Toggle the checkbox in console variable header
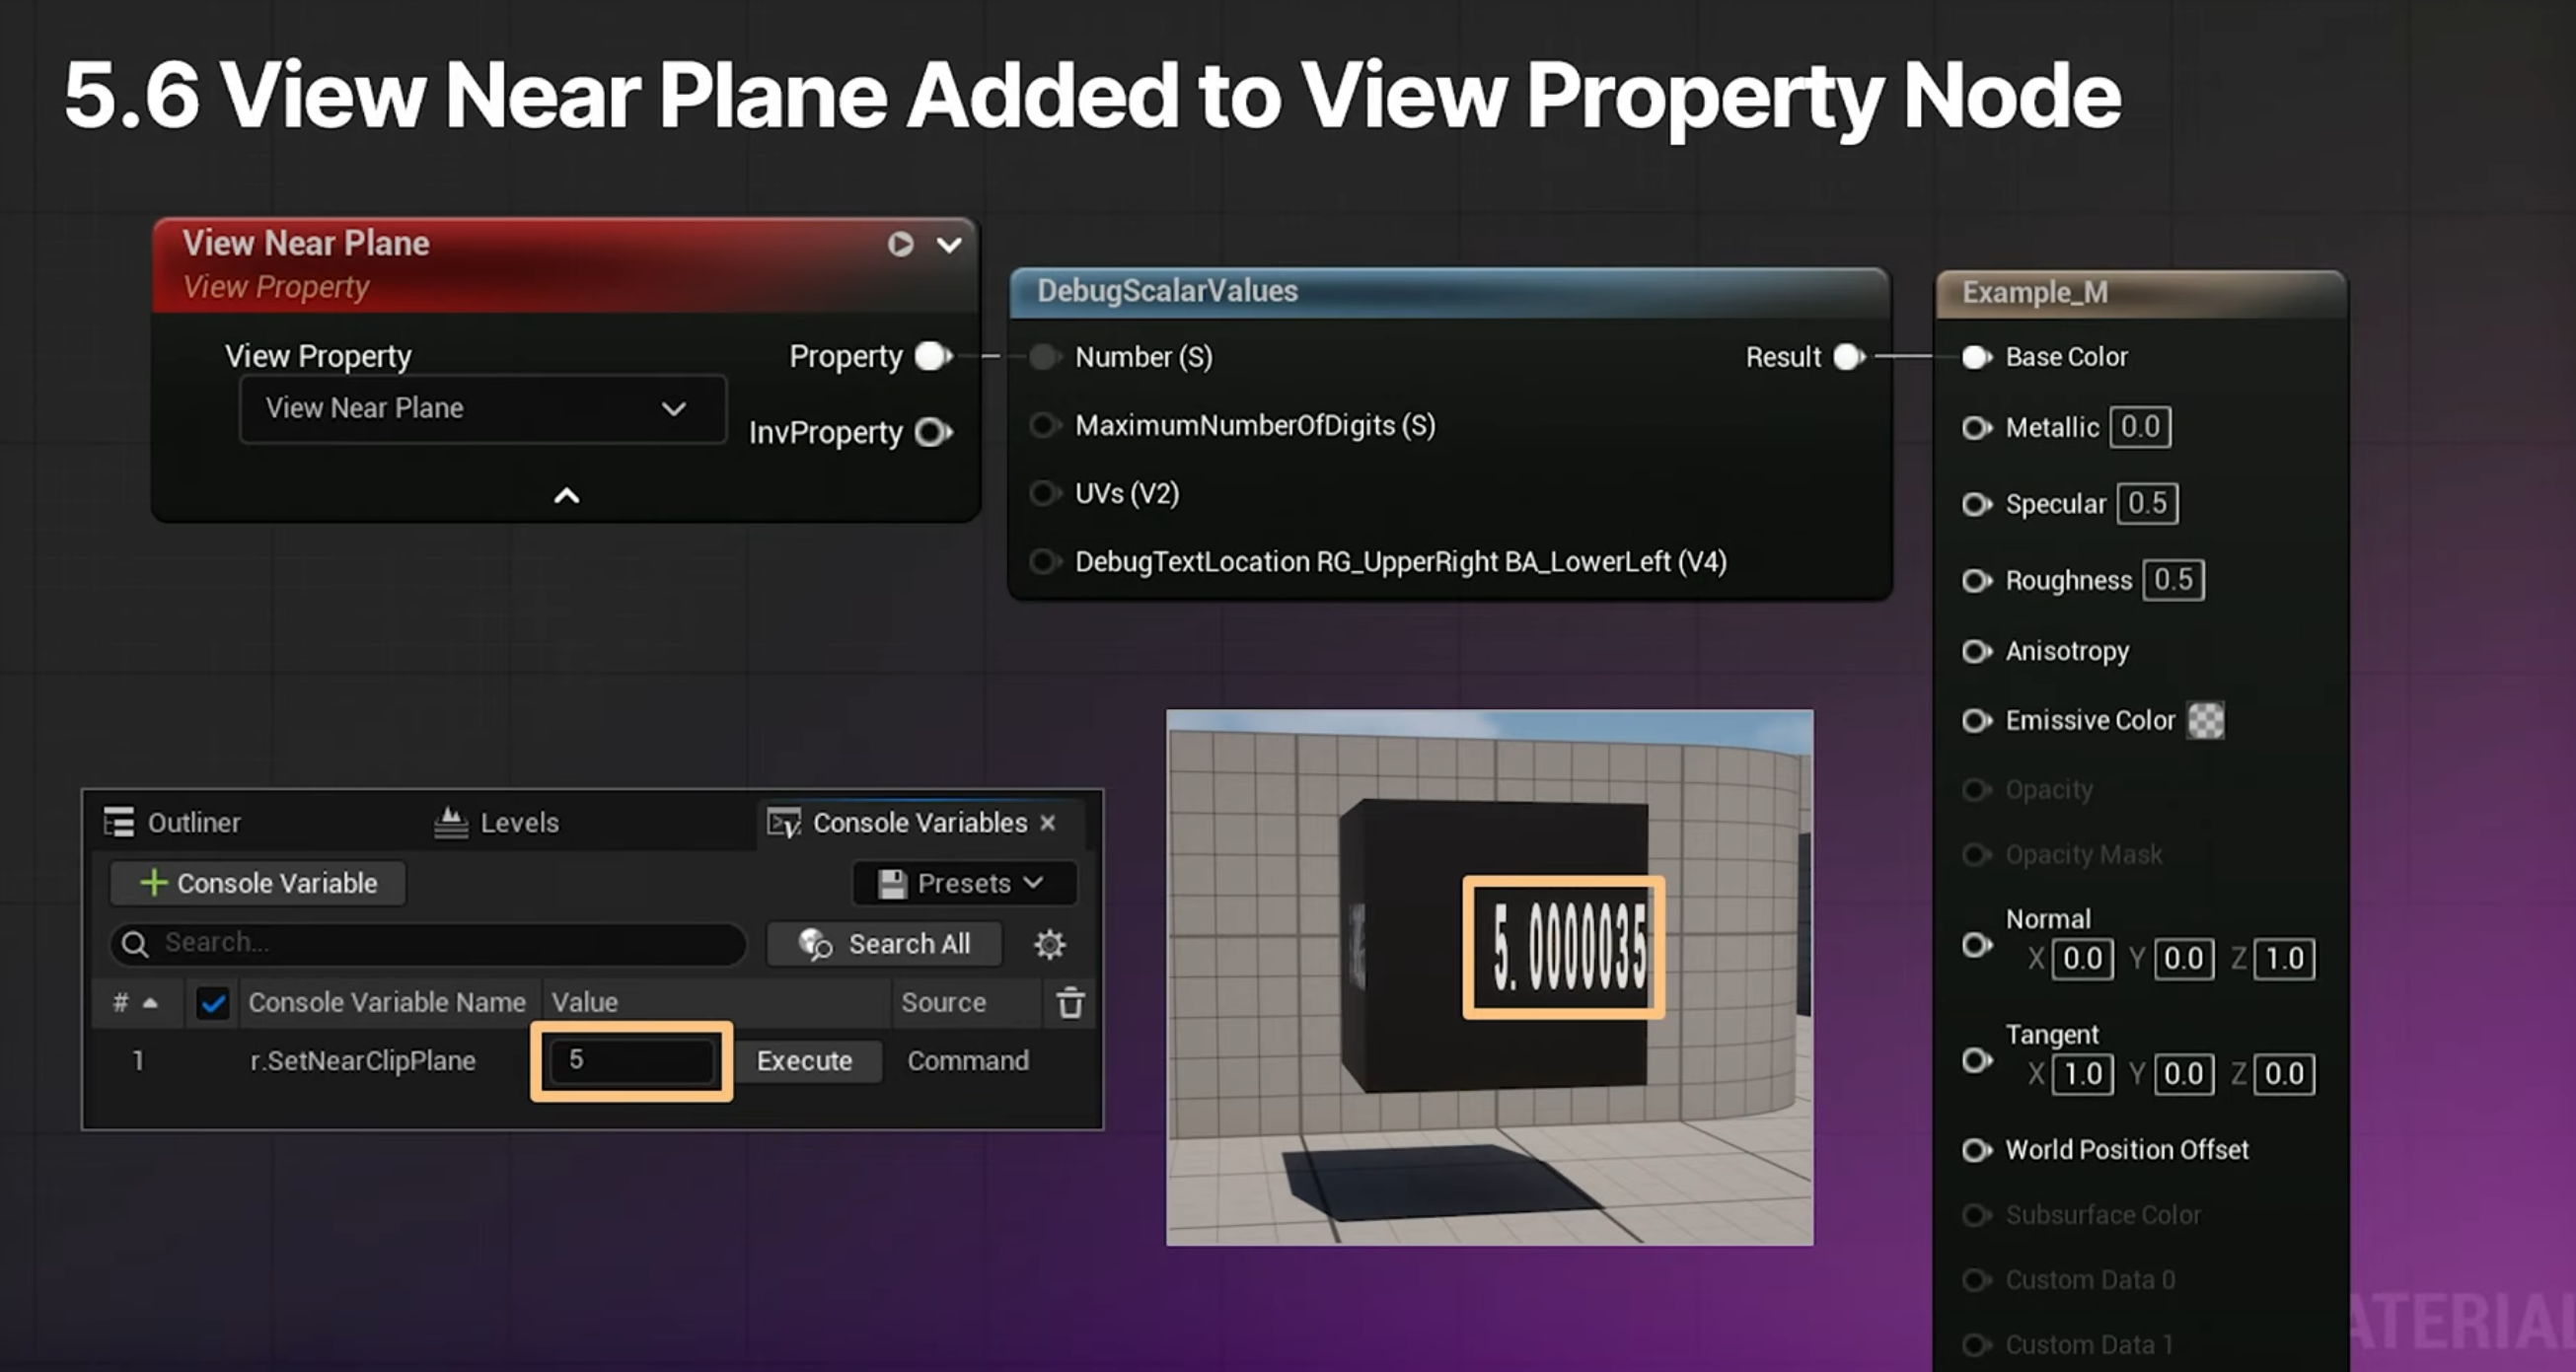The image size is (2576, 1372). 212,1002
